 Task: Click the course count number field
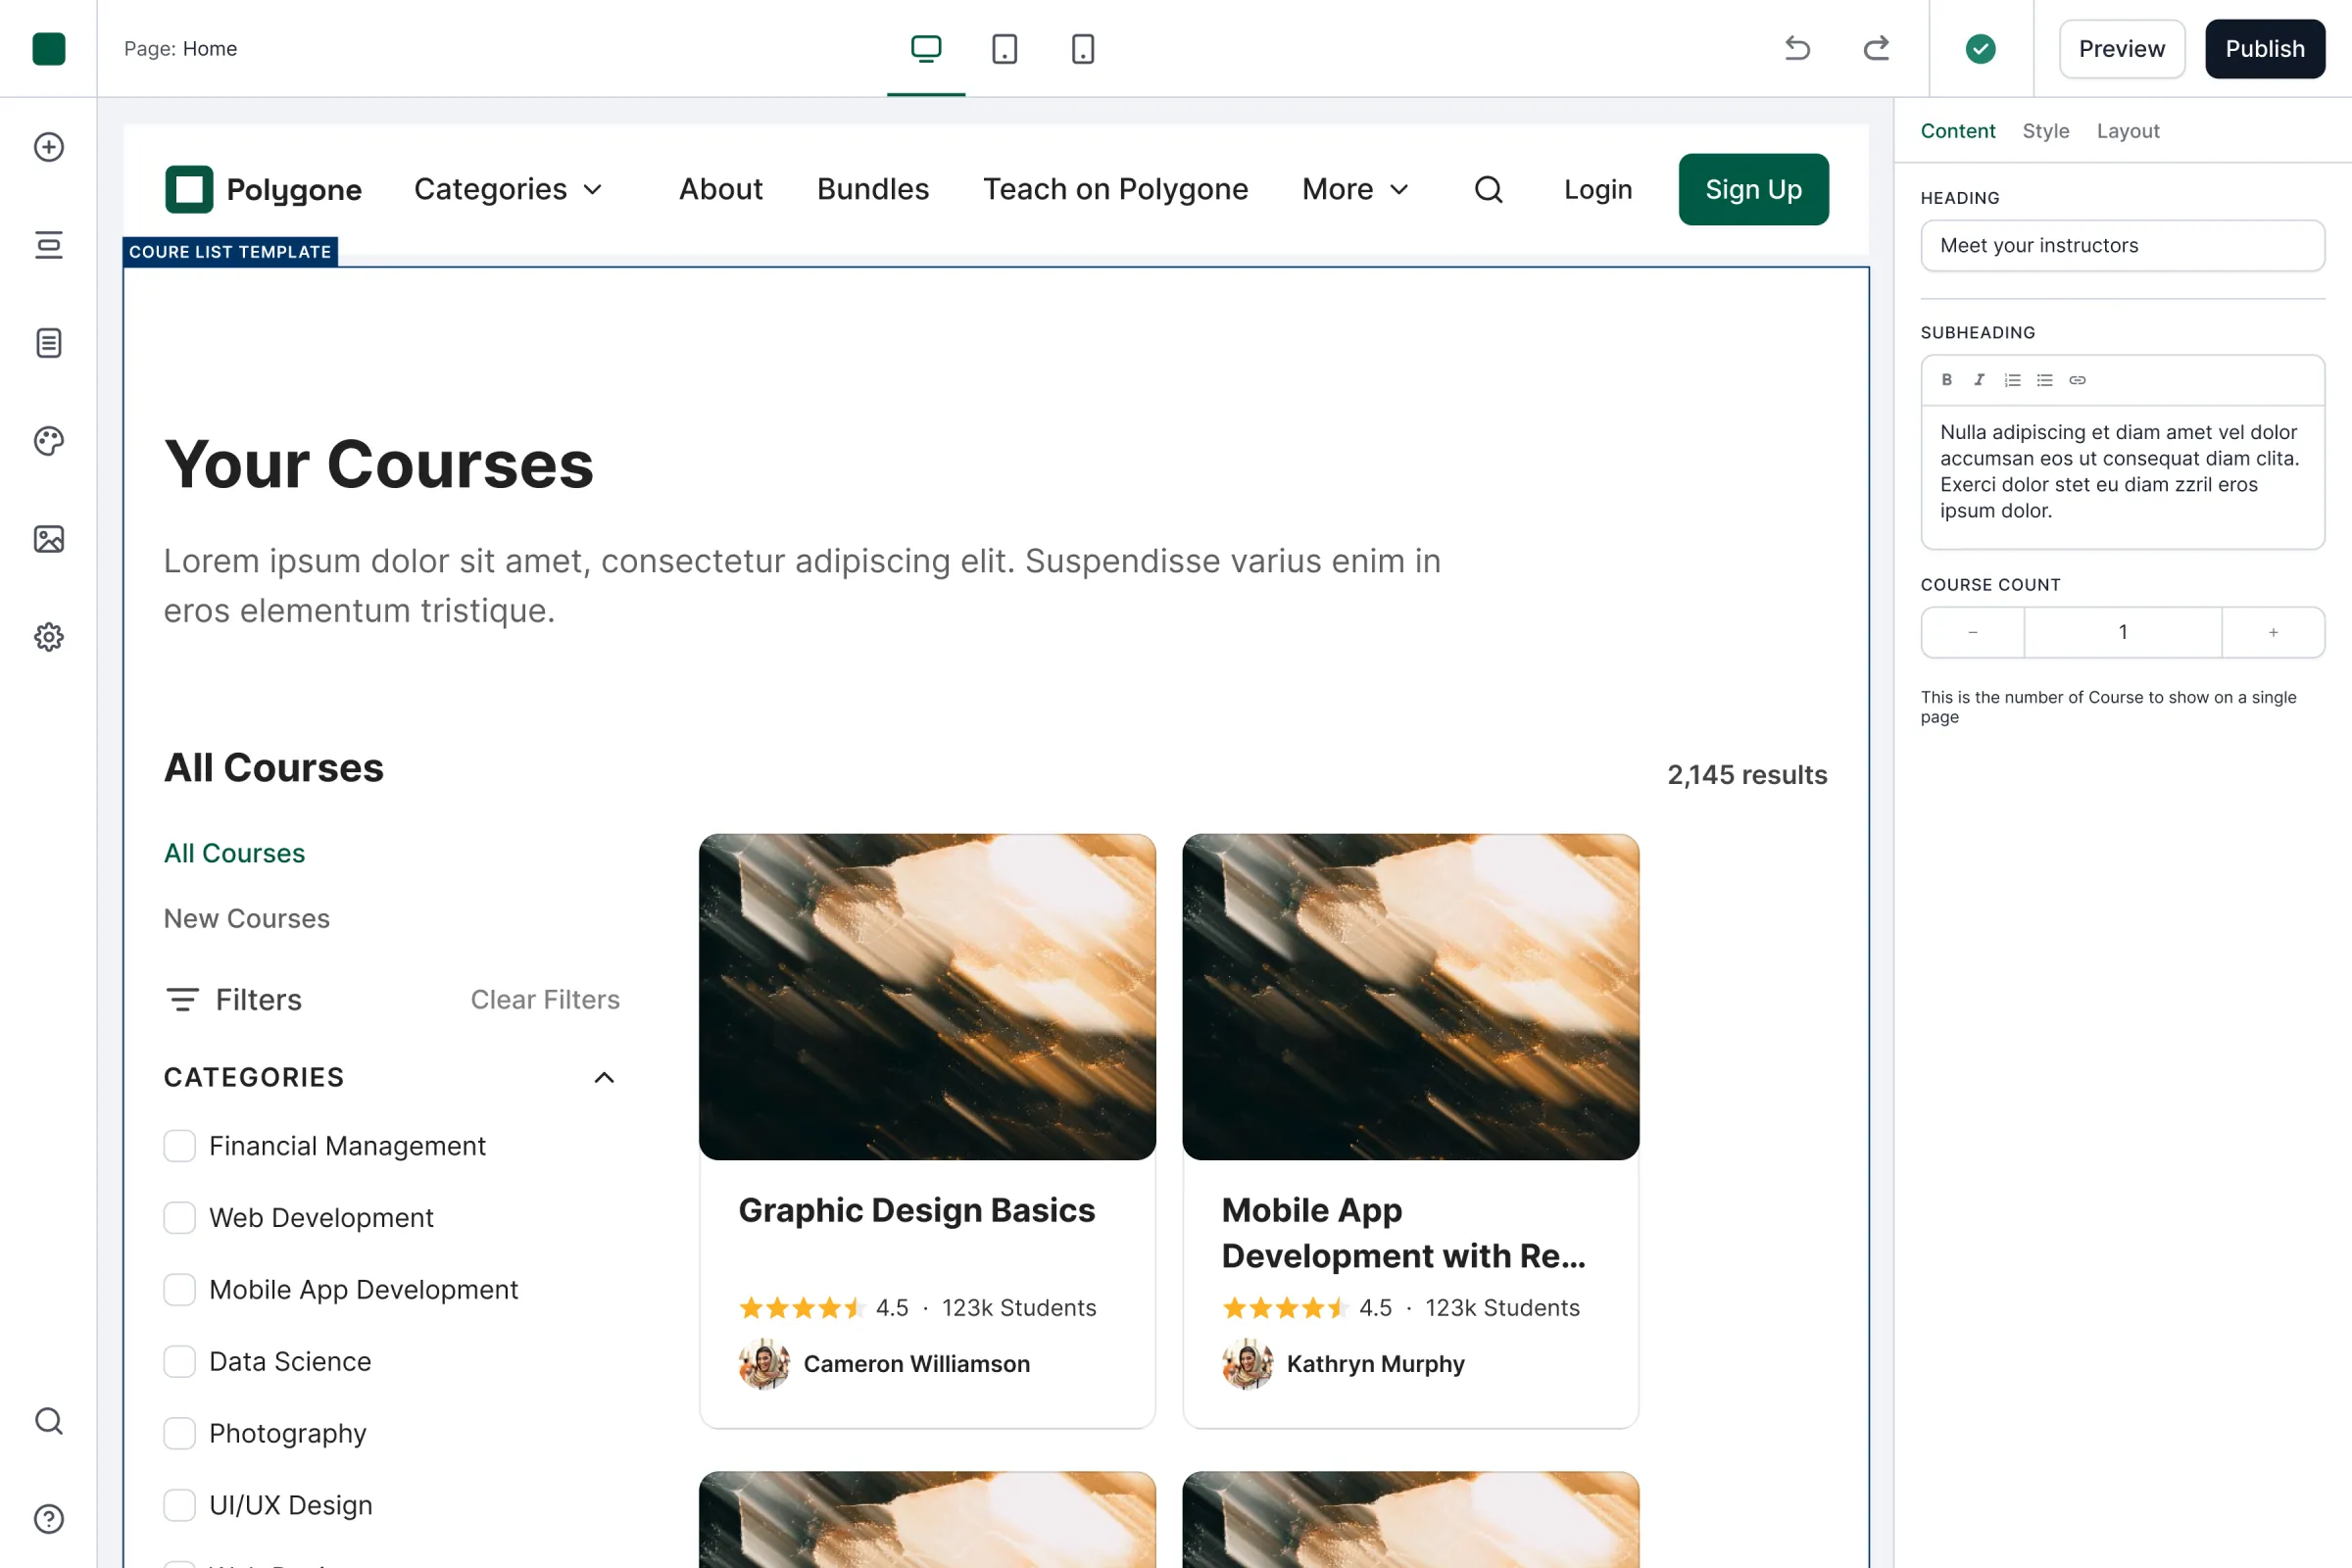tap(2122, 632)
